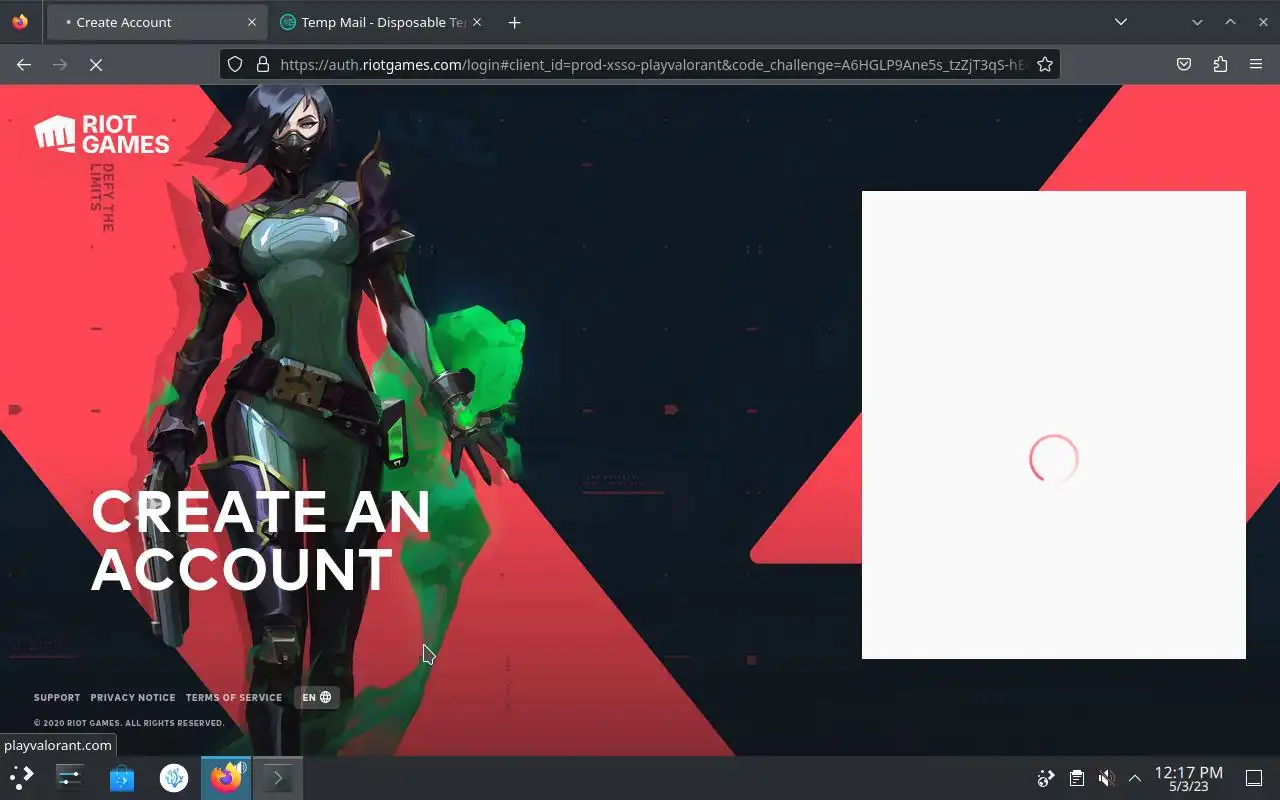Open the PRIVACY NOTICE link
Screen dimensions: 1280x800
pyautogui.click(x=133, y=698)
